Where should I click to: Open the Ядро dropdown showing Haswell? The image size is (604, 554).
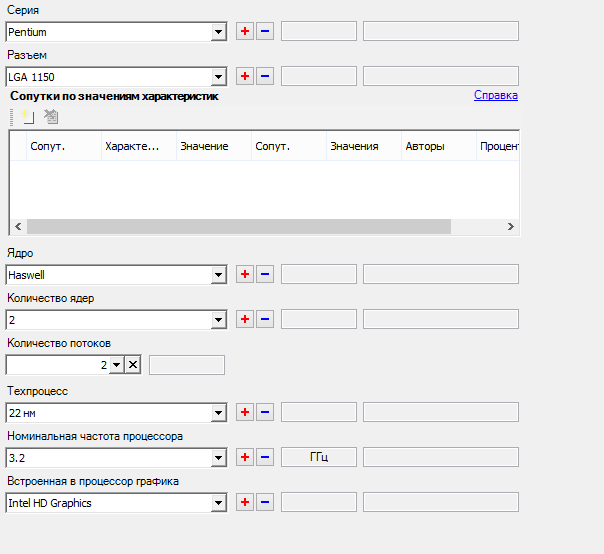(x=218, y=275)
